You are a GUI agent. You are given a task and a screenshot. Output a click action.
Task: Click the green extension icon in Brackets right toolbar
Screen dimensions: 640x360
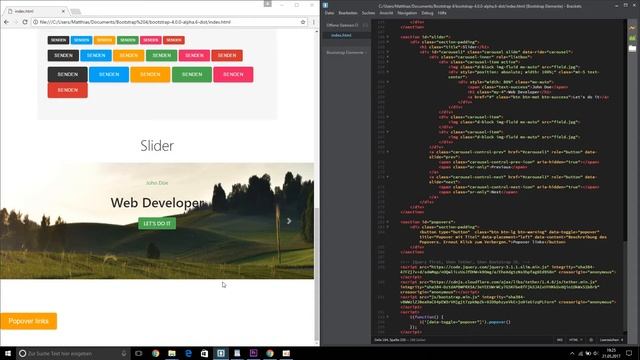coord(632,38)
